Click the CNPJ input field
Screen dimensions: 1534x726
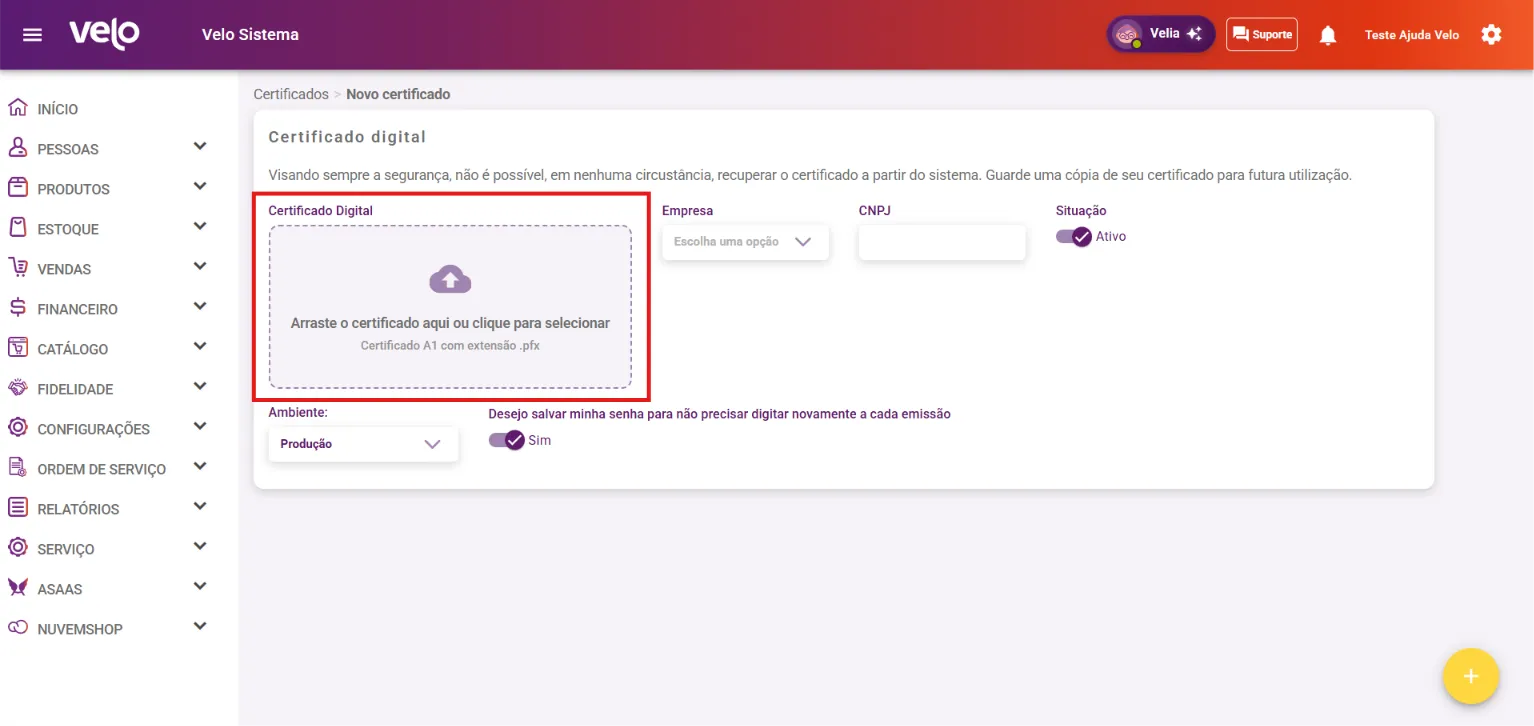[942, 242]
